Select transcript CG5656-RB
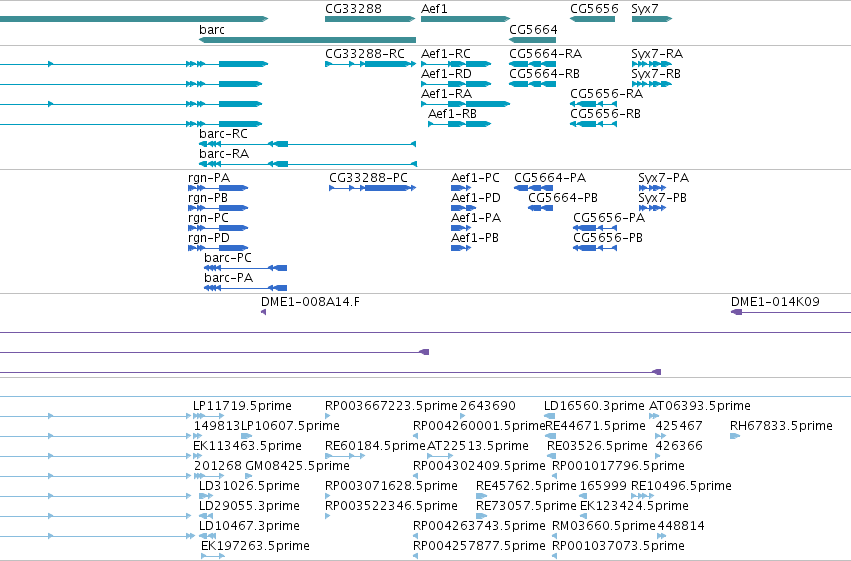Screen dimensions: 851x561 click(594, 124)
